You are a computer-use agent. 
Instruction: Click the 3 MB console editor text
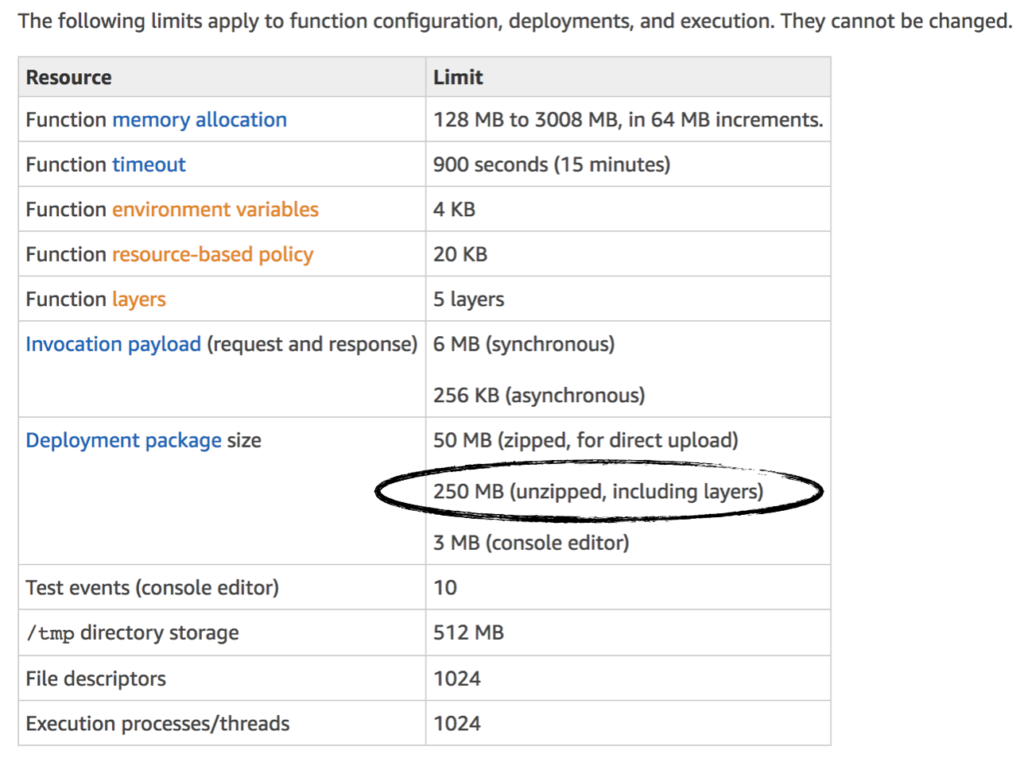click(531, 543)
